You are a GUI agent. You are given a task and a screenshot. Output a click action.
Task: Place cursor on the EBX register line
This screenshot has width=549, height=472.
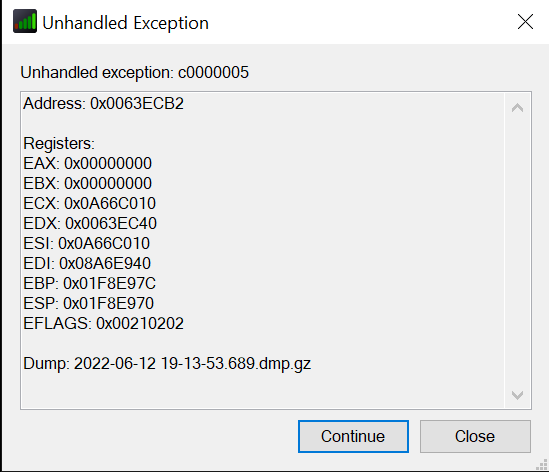pos(88,183)
